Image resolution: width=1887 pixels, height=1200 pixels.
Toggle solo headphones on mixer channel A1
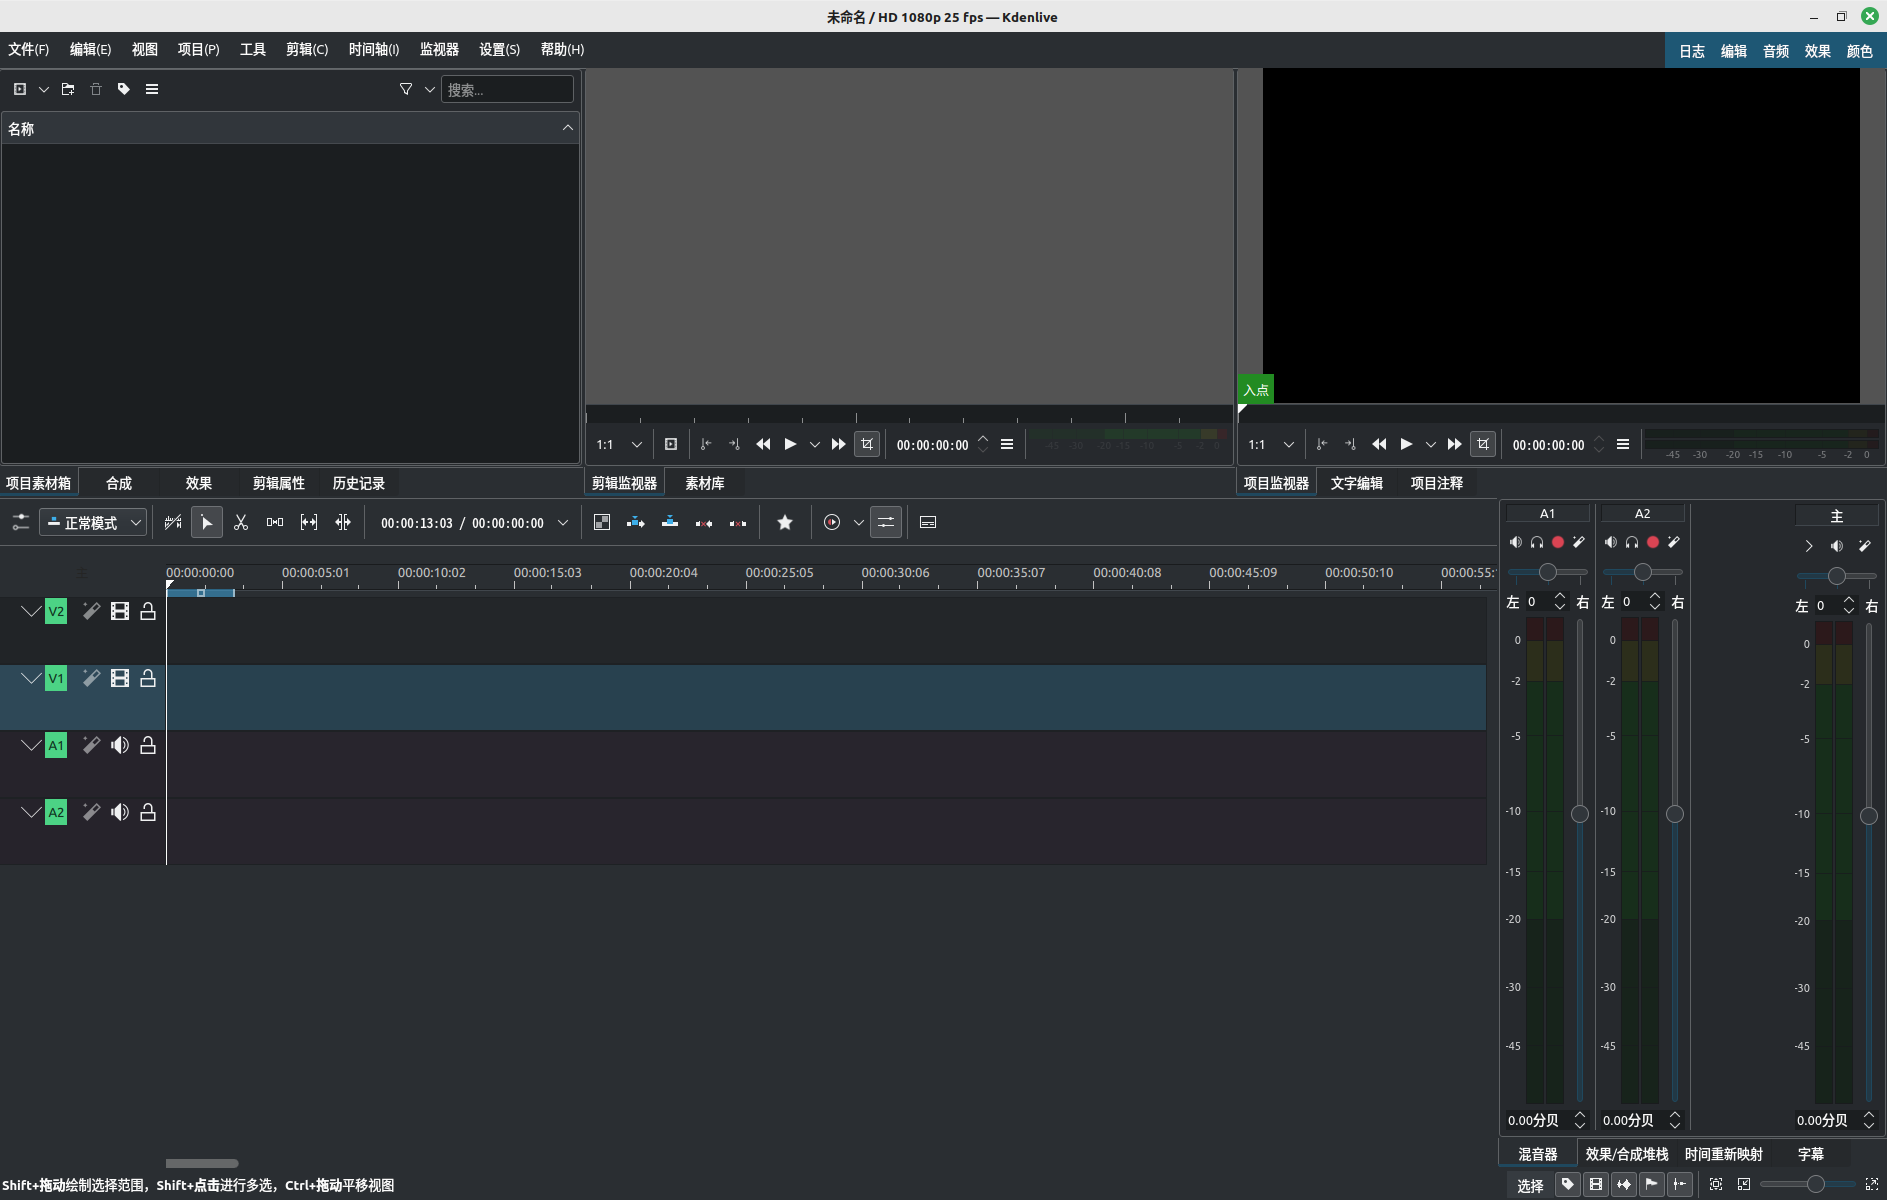tap(1537, 542)
